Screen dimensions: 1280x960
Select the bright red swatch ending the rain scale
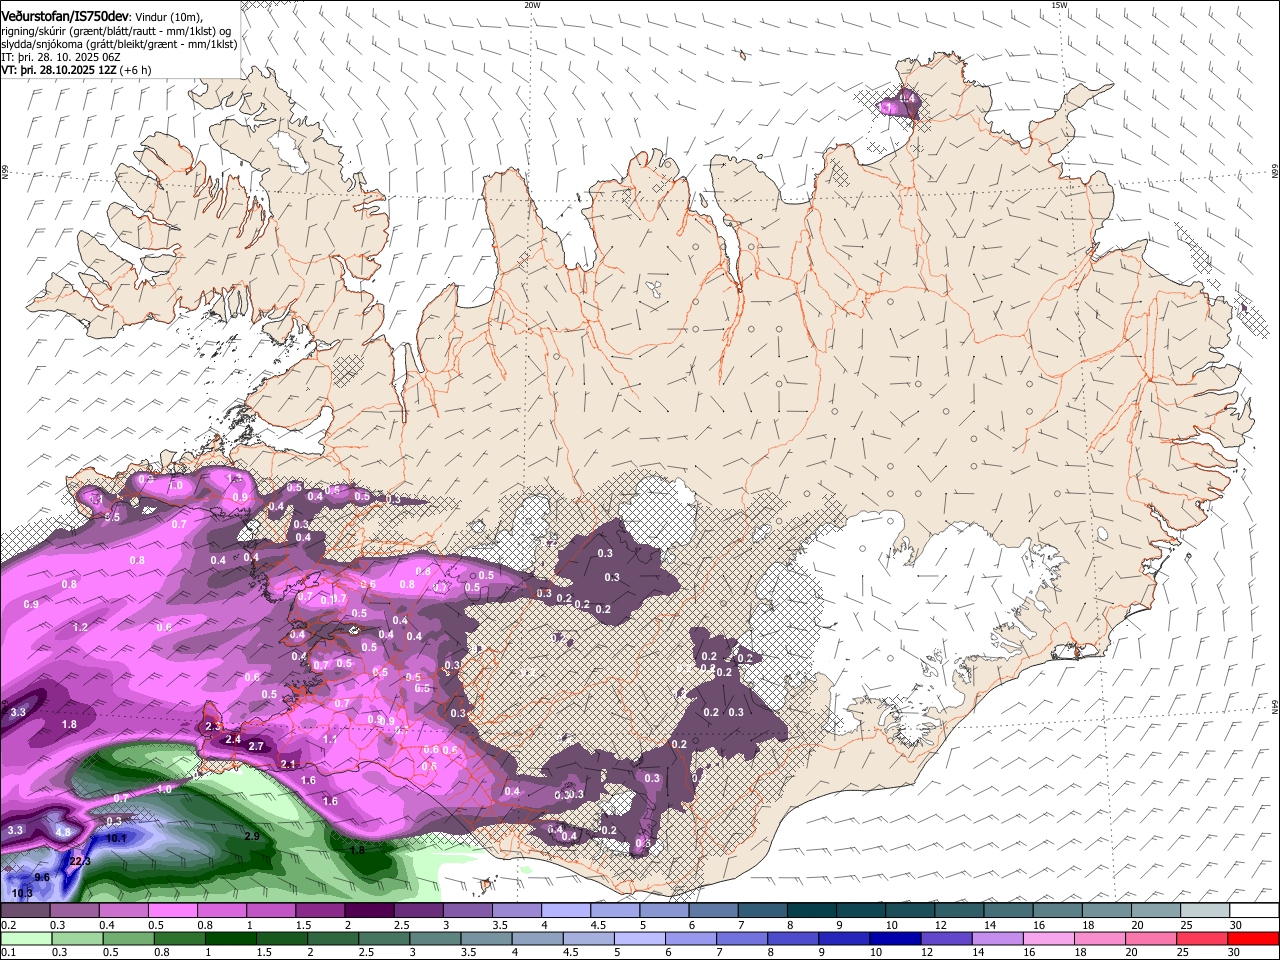tap(1253, 938)
